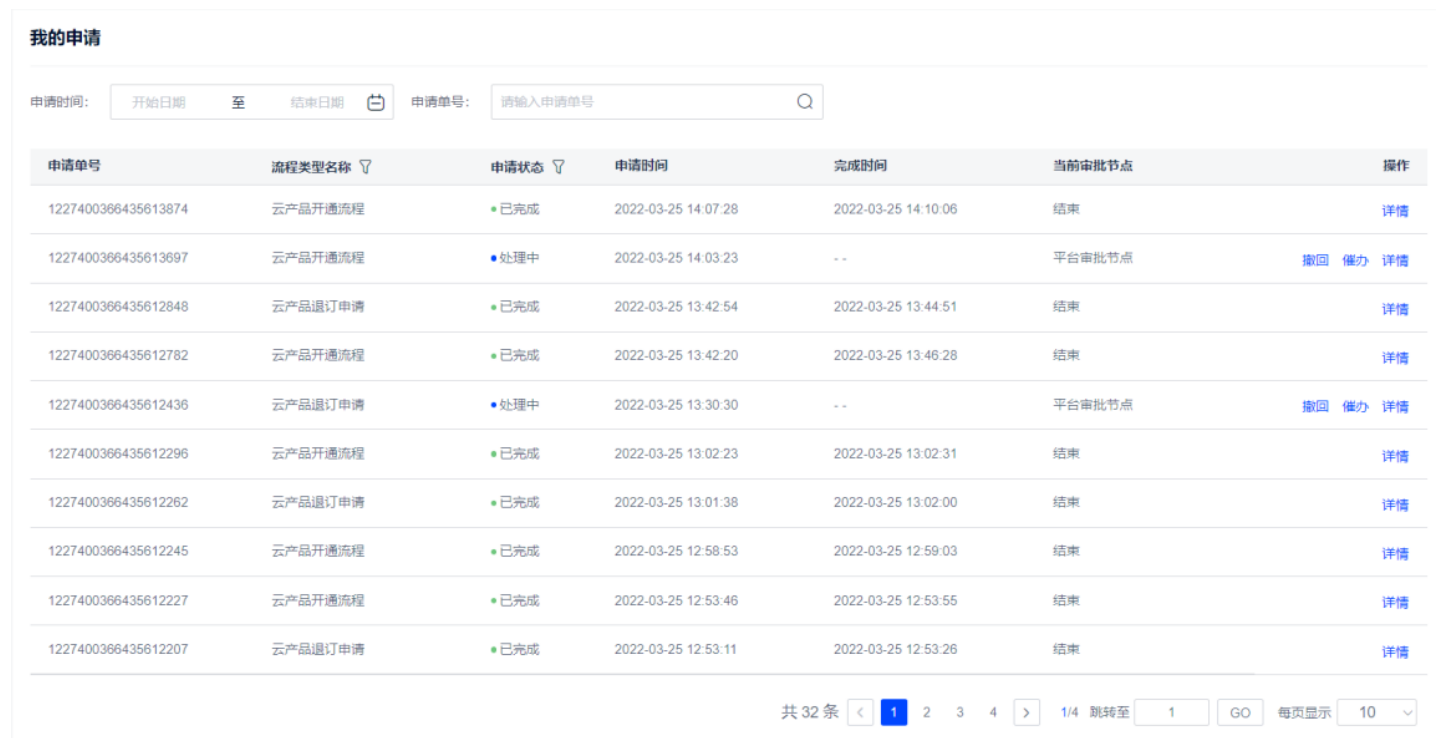Open the calendar icon in date range
The height and width of the screenshot is (738, 1436).
pos(376,102)
